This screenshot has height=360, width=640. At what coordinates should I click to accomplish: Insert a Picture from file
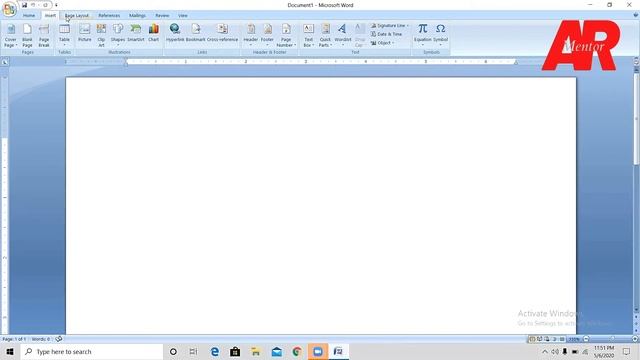[84, 33]
